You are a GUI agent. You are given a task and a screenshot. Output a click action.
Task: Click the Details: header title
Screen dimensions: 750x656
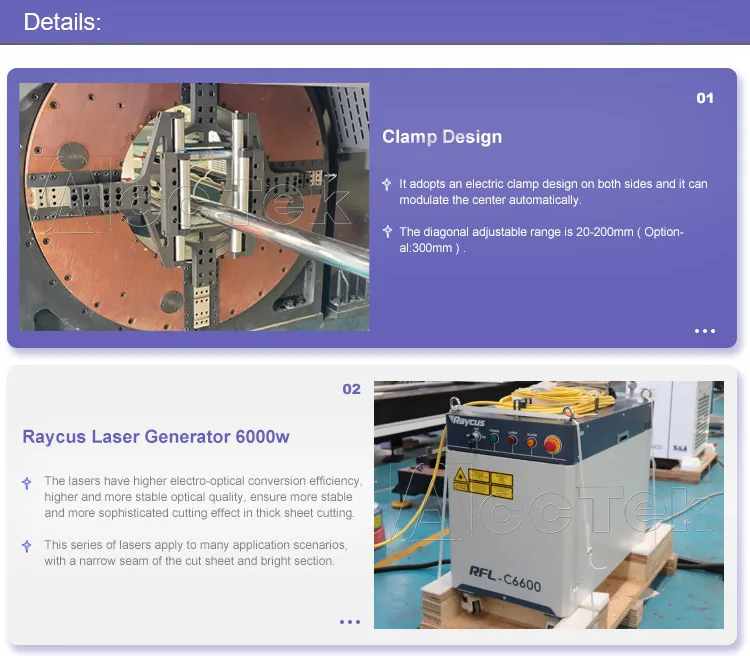[x=62, y=22]
